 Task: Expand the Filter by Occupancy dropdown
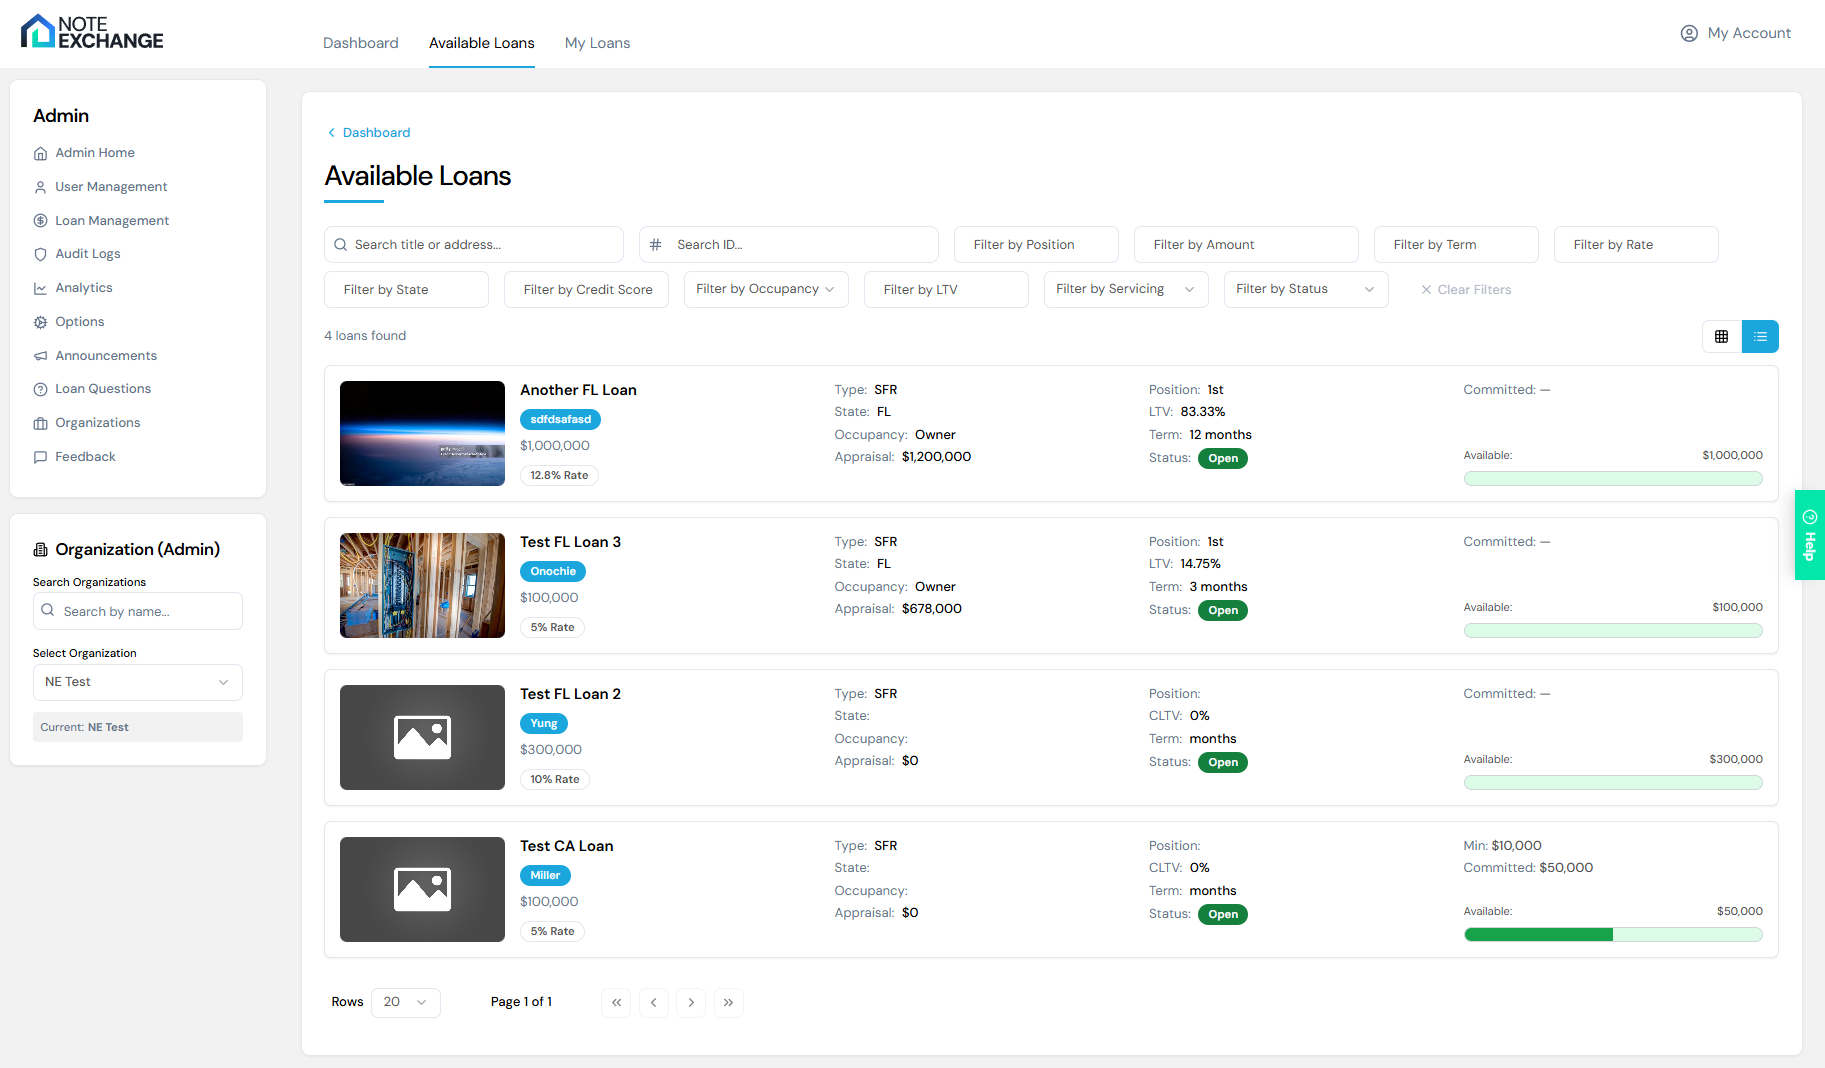click(765, 289)
